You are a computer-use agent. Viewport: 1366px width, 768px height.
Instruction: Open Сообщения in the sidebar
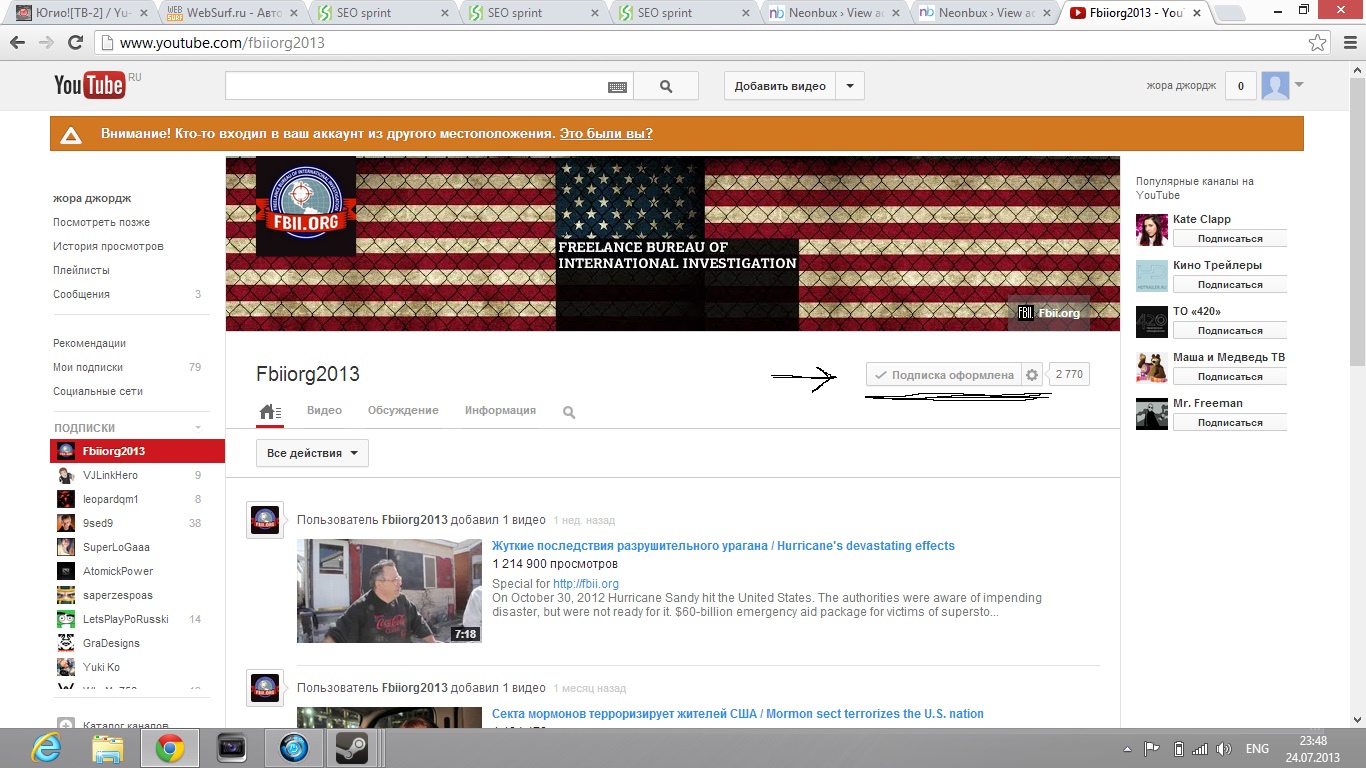[x=81, y=294]
